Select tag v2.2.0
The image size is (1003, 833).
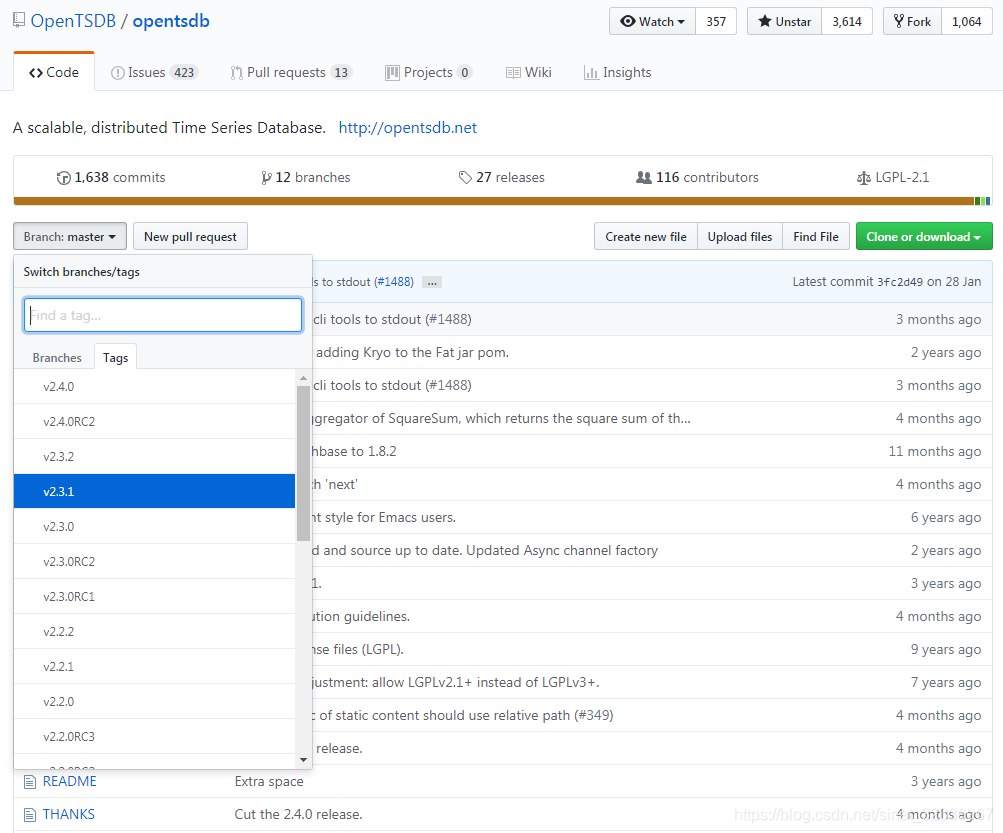coord(154,702)
